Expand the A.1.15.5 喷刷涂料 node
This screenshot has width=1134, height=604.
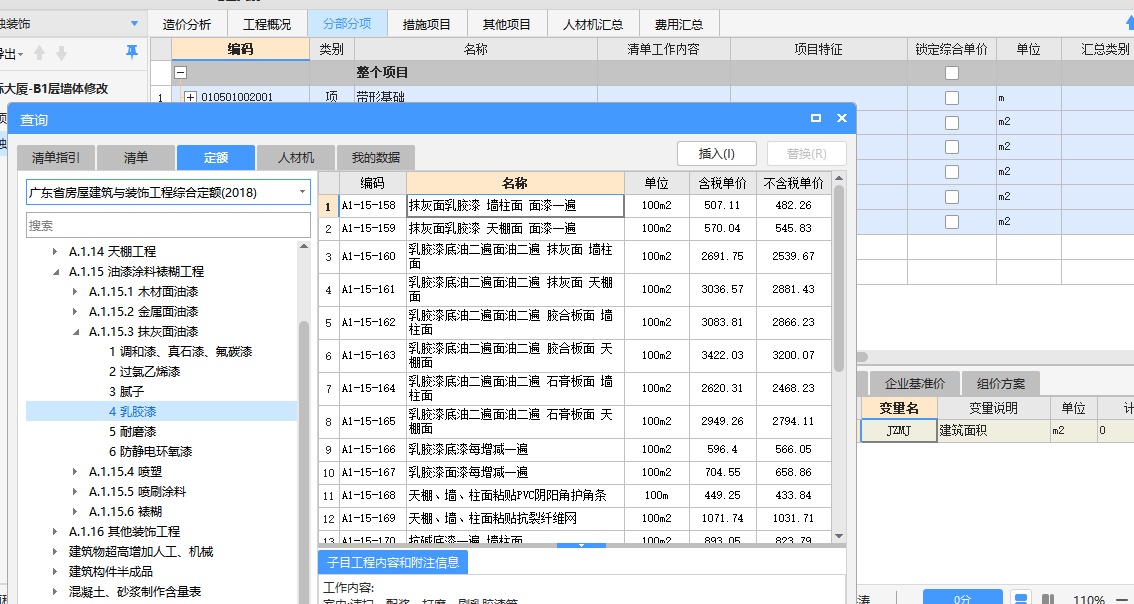[x=76, y=492]
